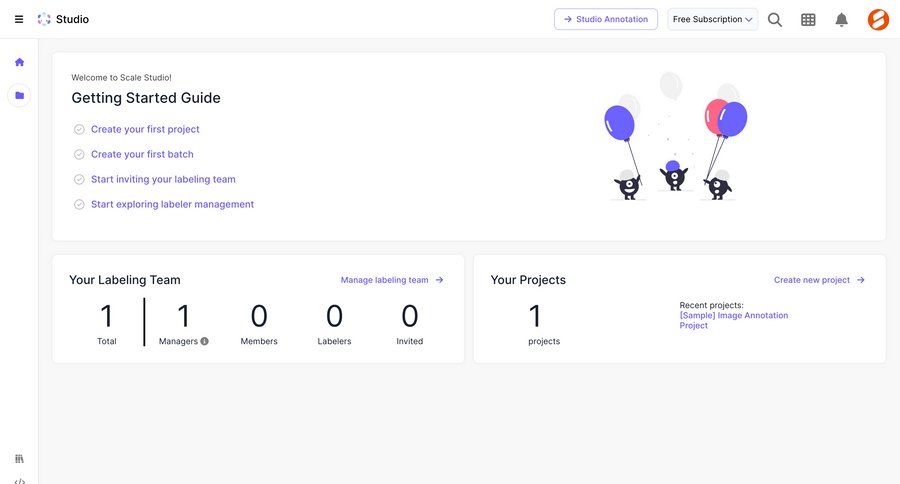
Task: Open the library books icon in sidebar
Action: pos(20,459)
